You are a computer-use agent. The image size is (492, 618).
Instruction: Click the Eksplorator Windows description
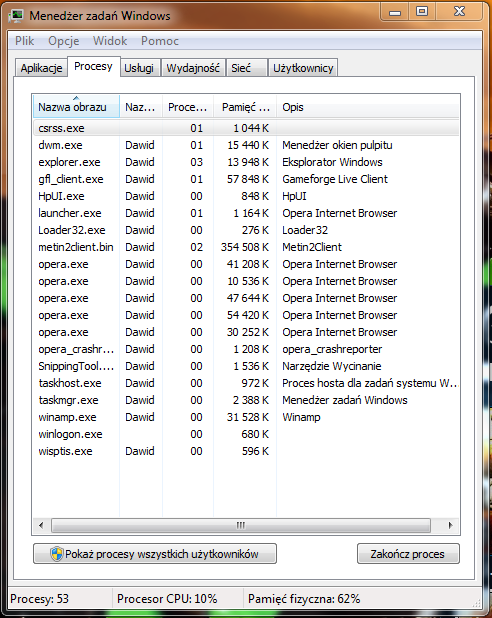(332, 162)
